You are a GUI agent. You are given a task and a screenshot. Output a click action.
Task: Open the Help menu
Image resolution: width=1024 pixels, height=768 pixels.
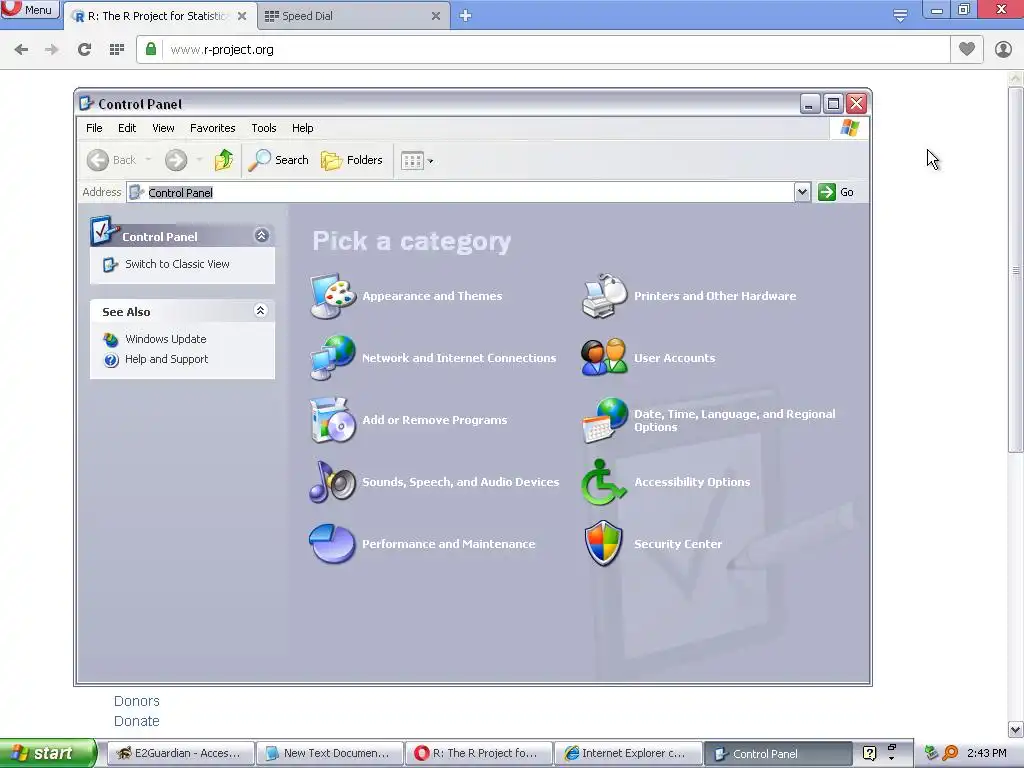[x=302, y=128]
